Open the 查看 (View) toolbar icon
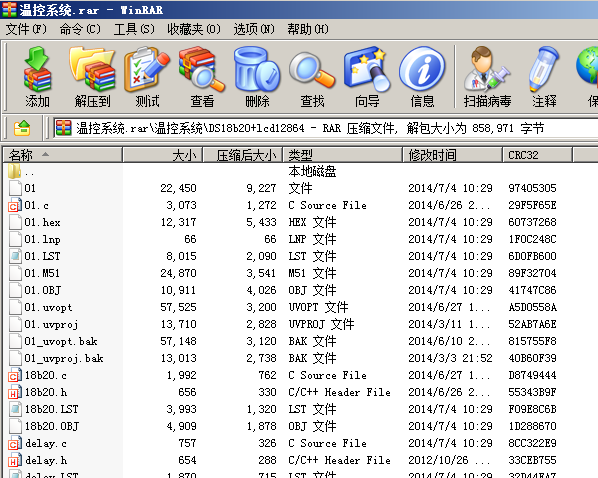The width and height of the screenshot is (598, 478). [202, 69]
